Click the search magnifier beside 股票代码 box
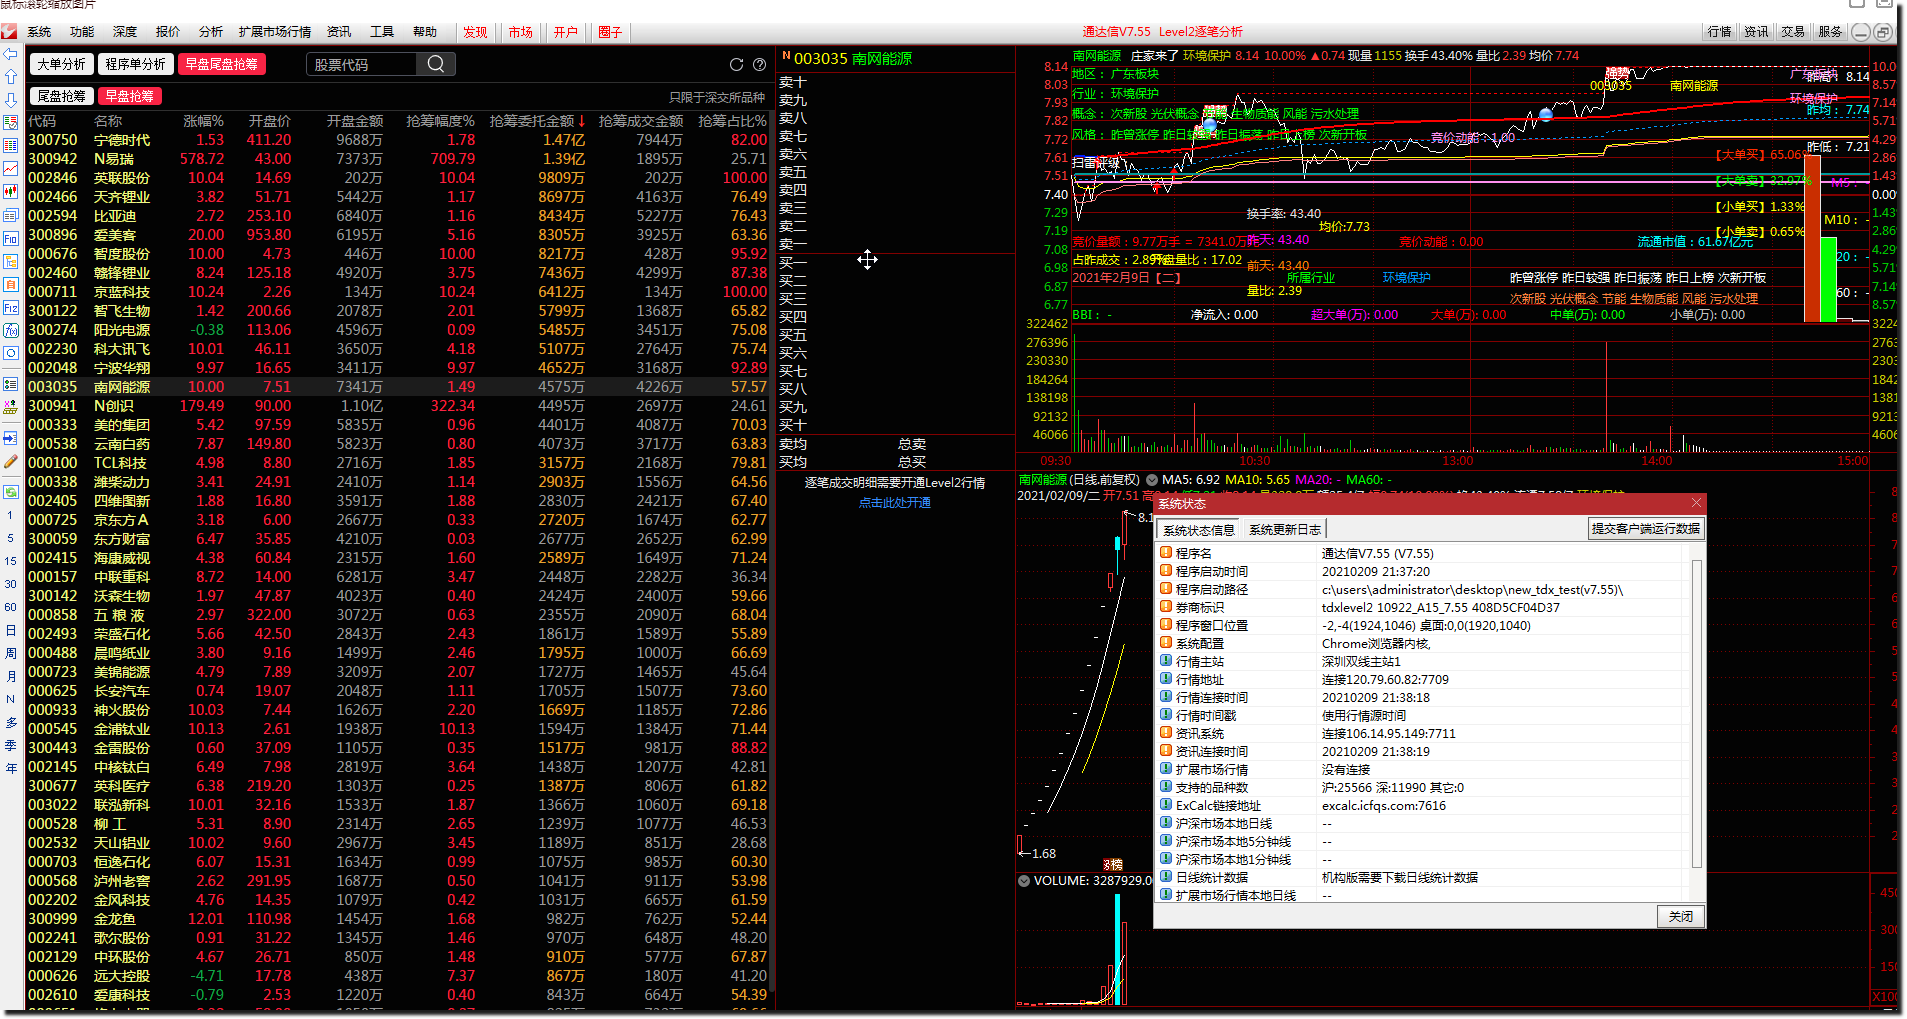1907x1019 pixels. tap(435, 64)
